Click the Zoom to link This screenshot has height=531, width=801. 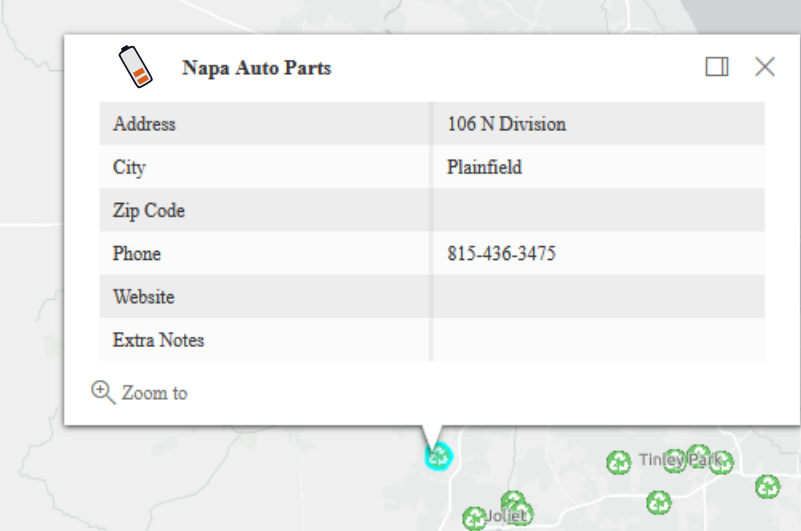click(139, 393)
